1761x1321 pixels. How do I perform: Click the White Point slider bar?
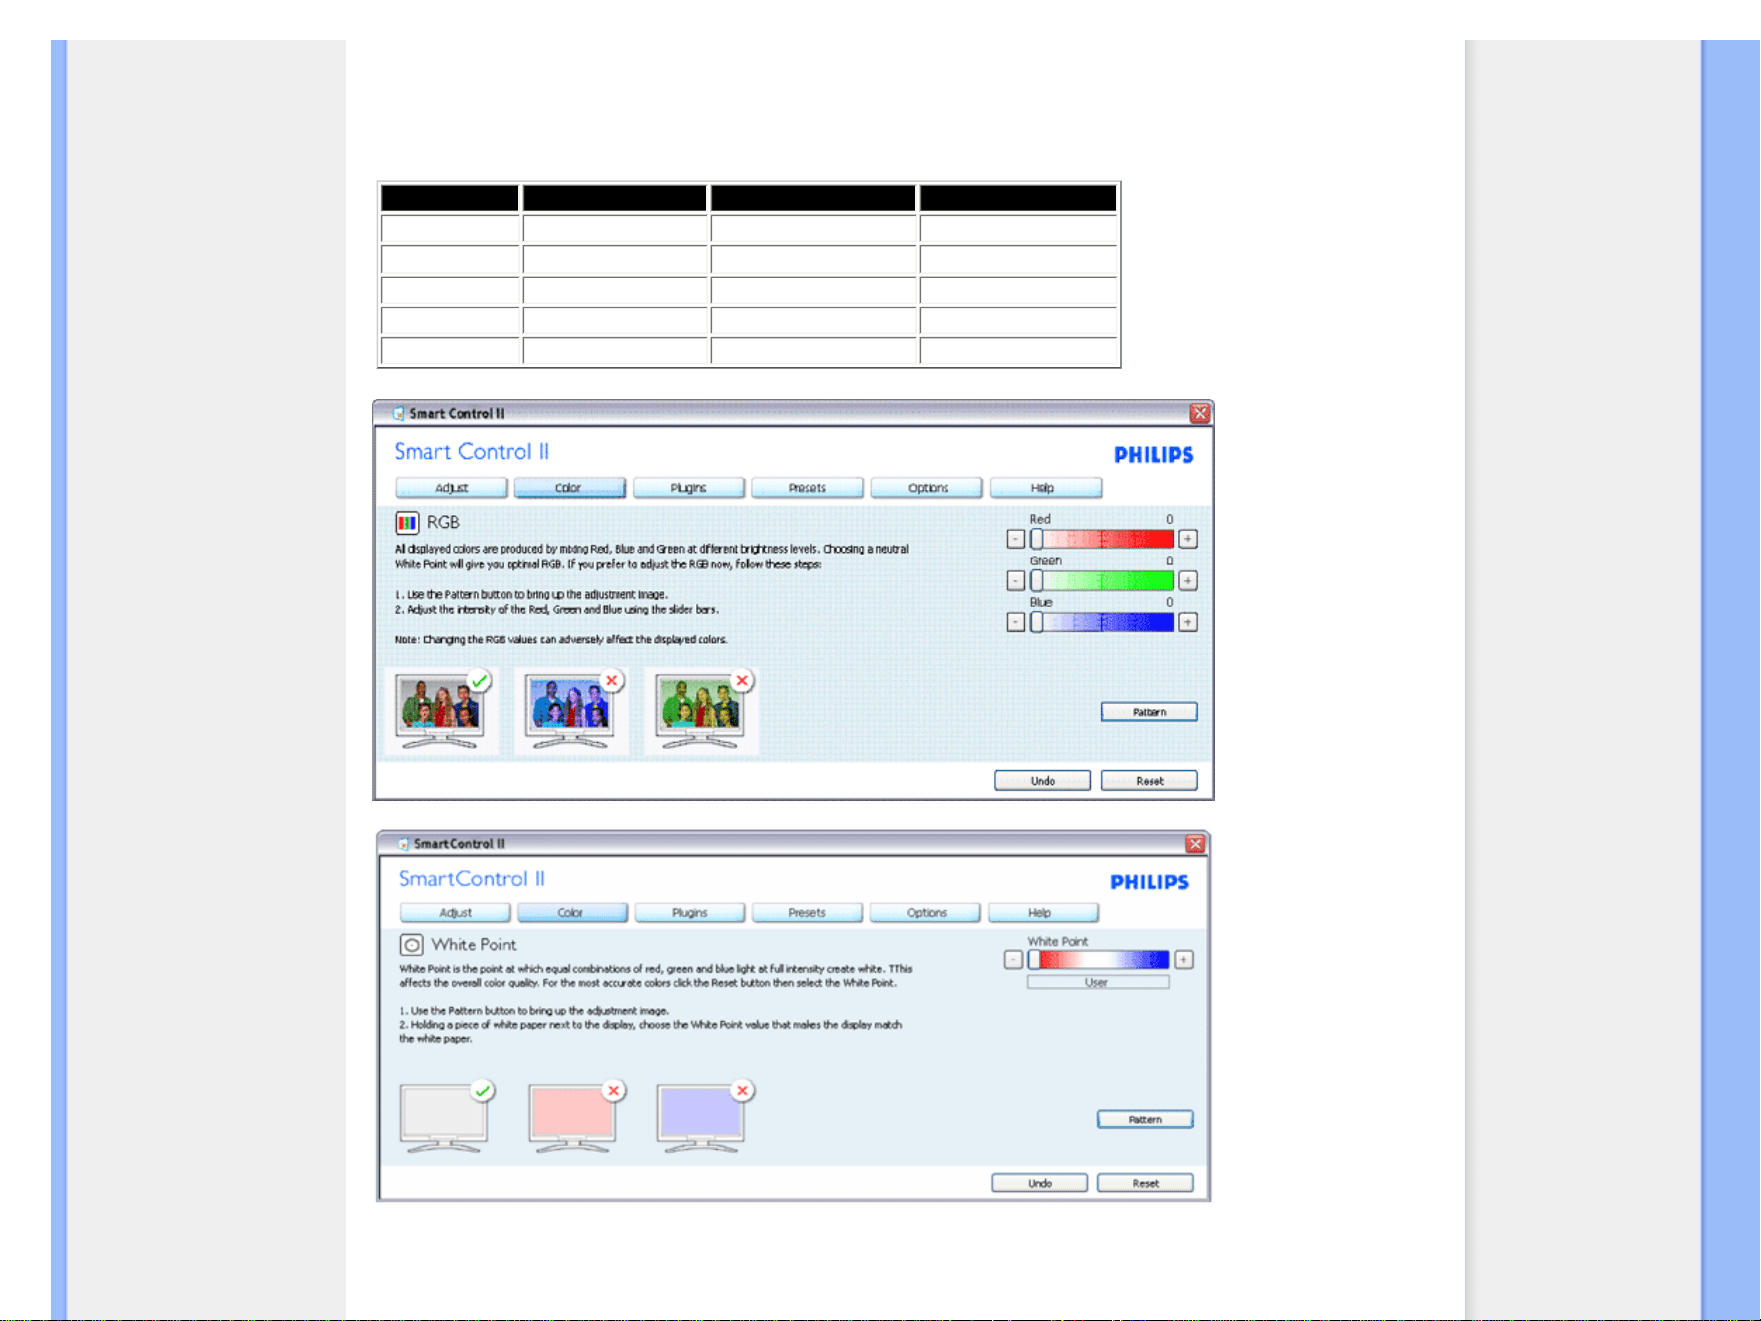(x=1098, y=960)
